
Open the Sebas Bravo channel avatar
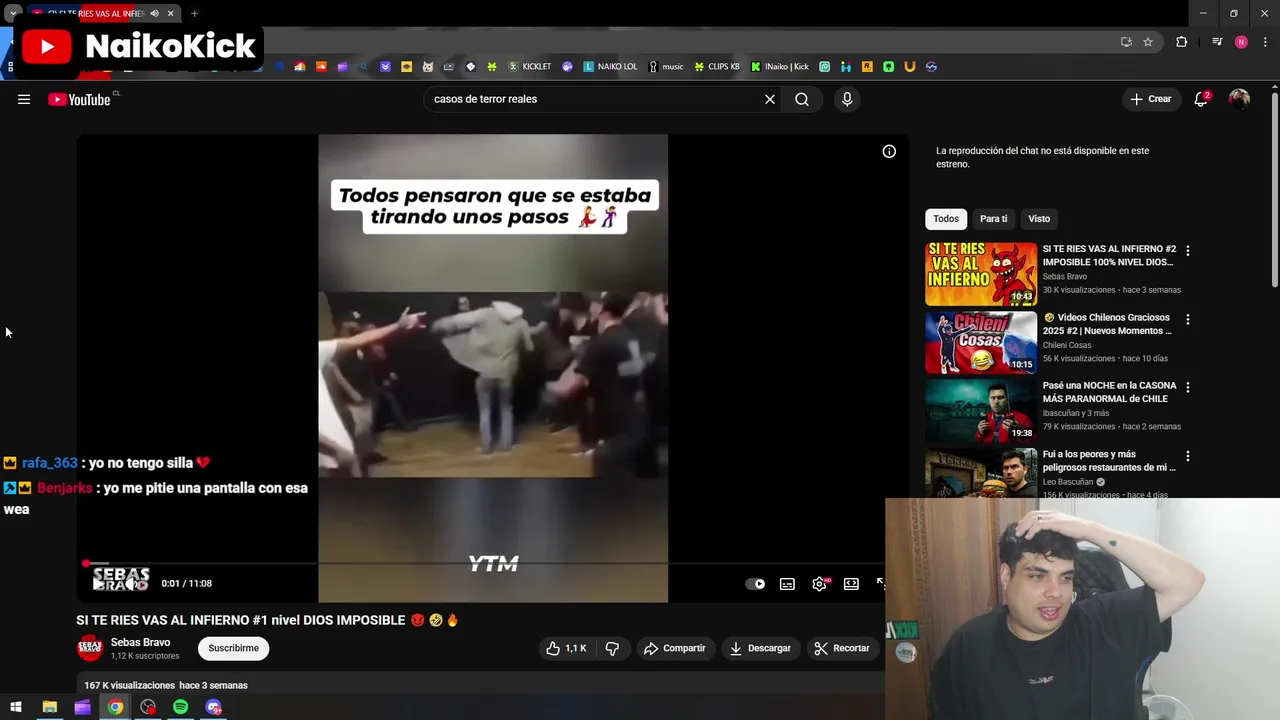(x=90, y=648)
